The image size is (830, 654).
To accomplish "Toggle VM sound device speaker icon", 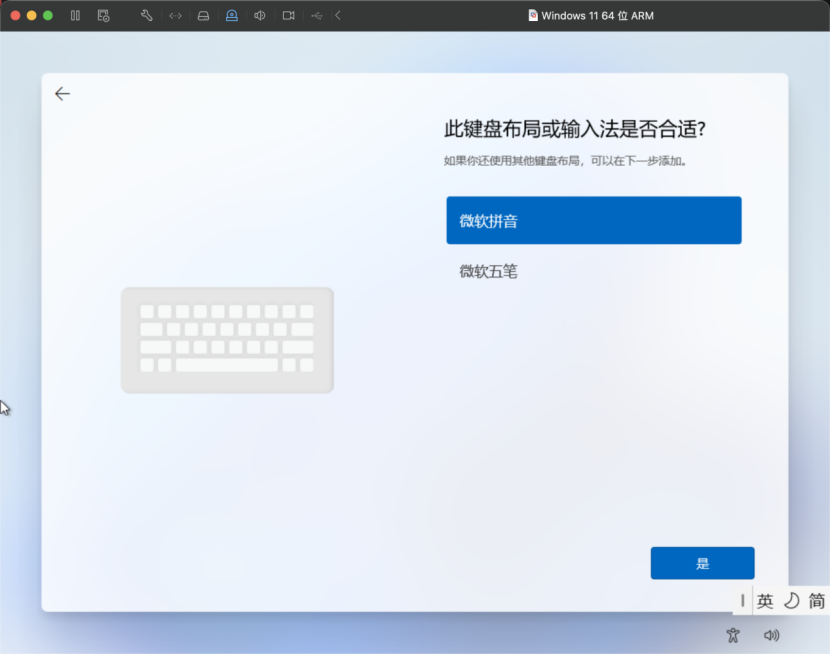I will (x=259, y=15).
